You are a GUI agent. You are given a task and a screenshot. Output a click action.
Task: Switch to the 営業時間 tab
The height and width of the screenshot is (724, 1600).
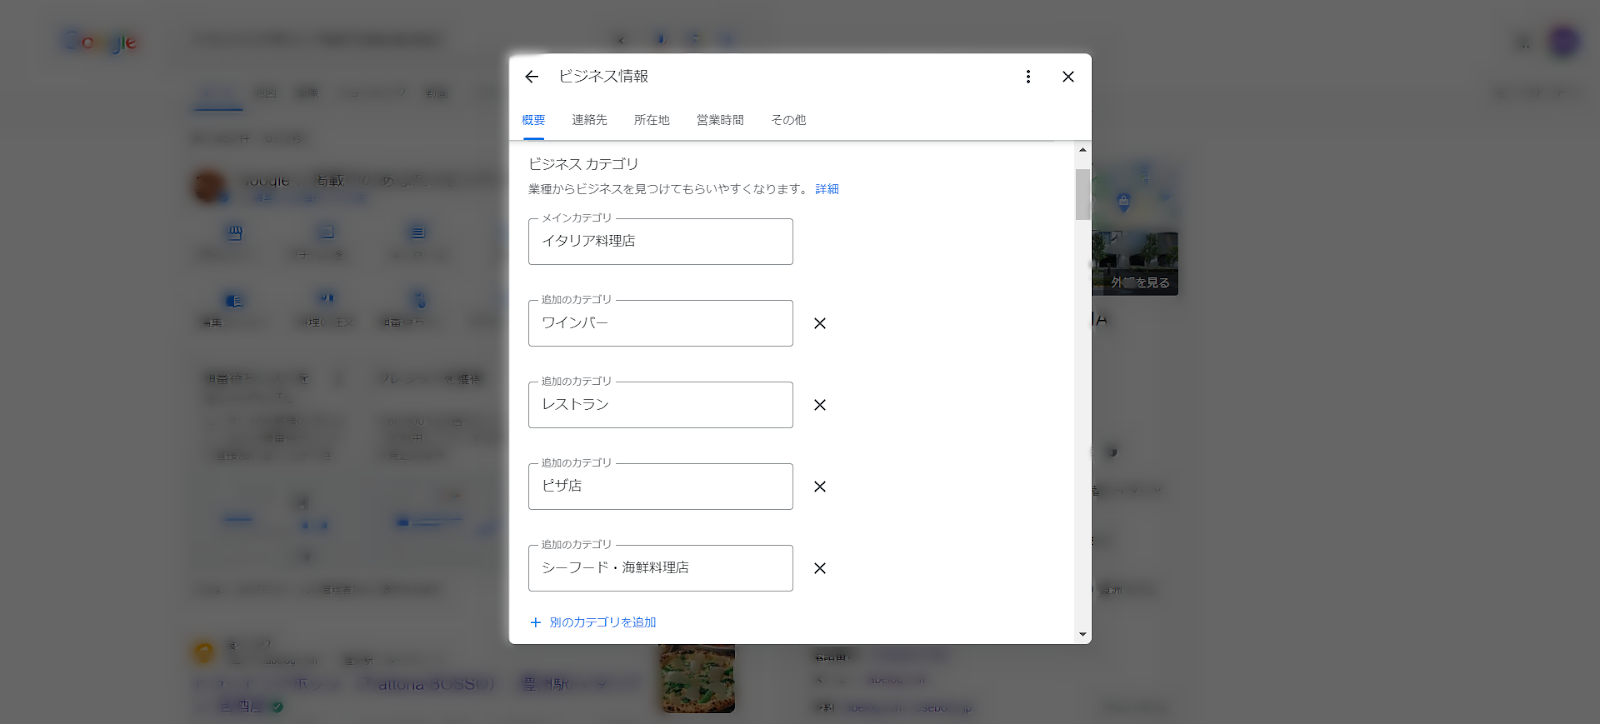point(720,120)
